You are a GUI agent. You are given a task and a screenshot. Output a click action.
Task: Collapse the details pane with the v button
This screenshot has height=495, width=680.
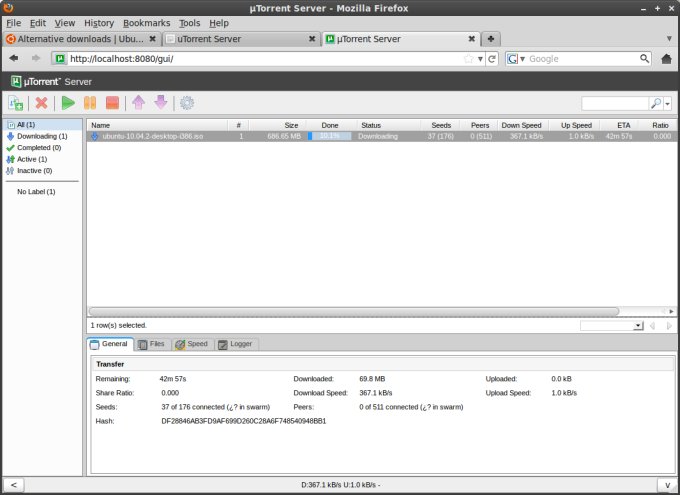[667, 485]
